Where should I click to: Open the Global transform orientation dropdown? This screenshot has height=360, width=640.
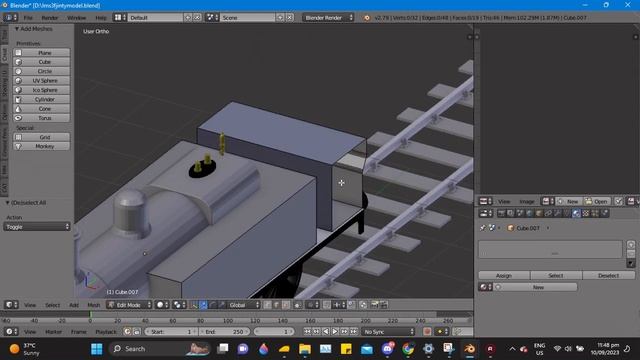[x=244, y=305]
